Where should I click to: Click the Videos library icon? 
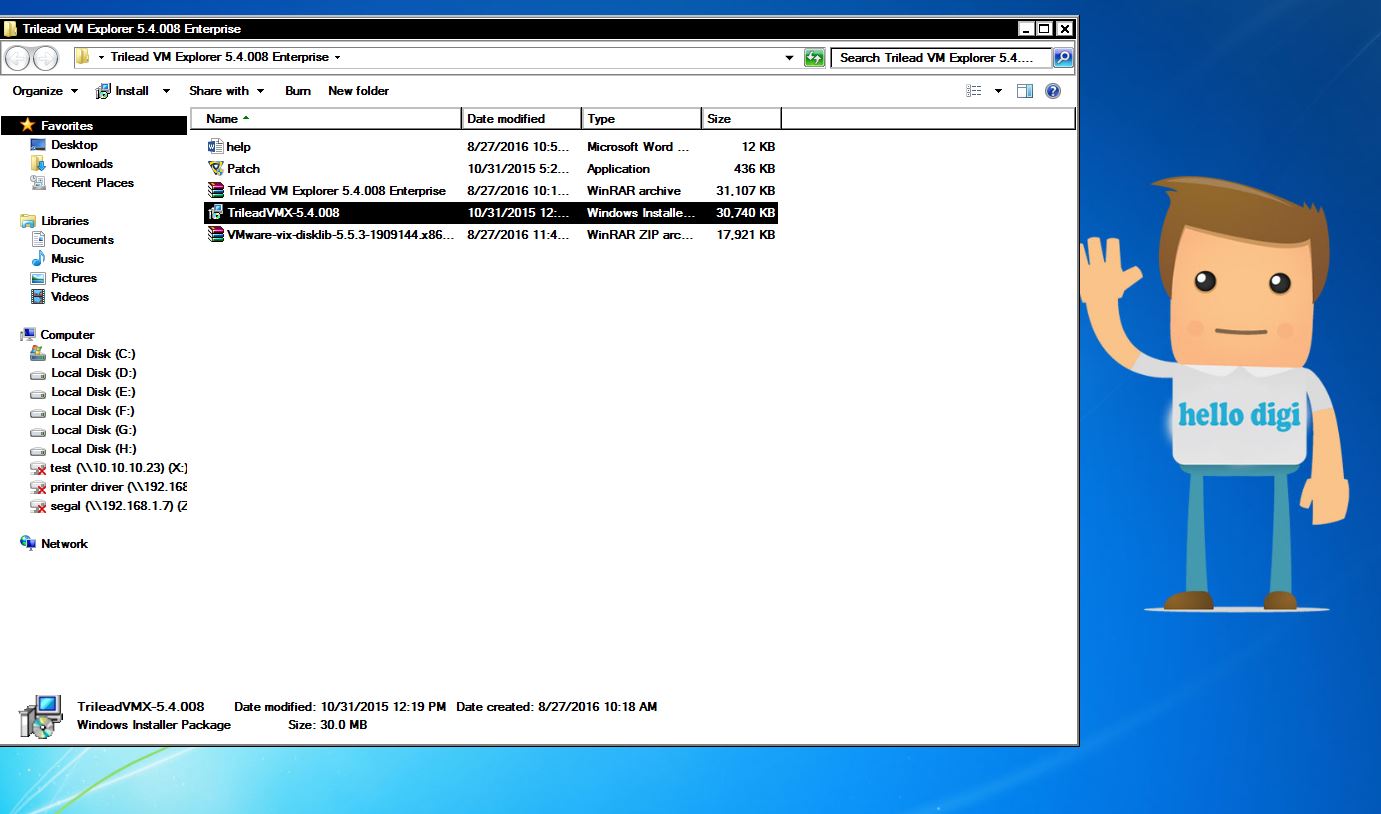(39, 297)
